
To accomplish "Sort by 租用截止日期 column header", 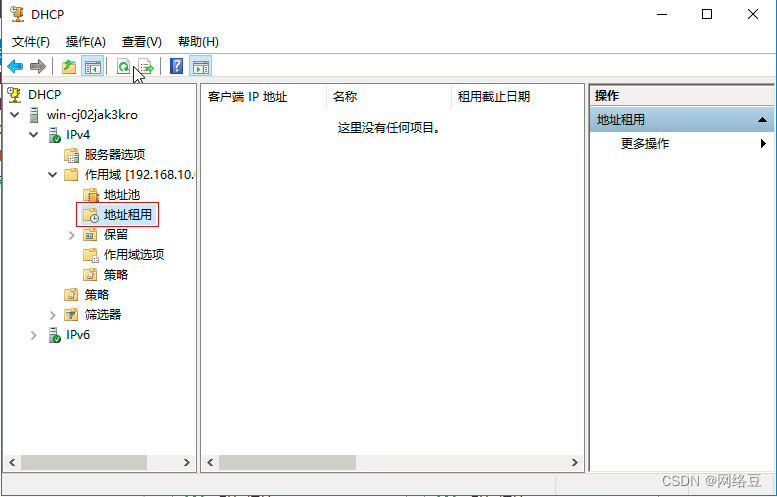I will pos(517,97).
